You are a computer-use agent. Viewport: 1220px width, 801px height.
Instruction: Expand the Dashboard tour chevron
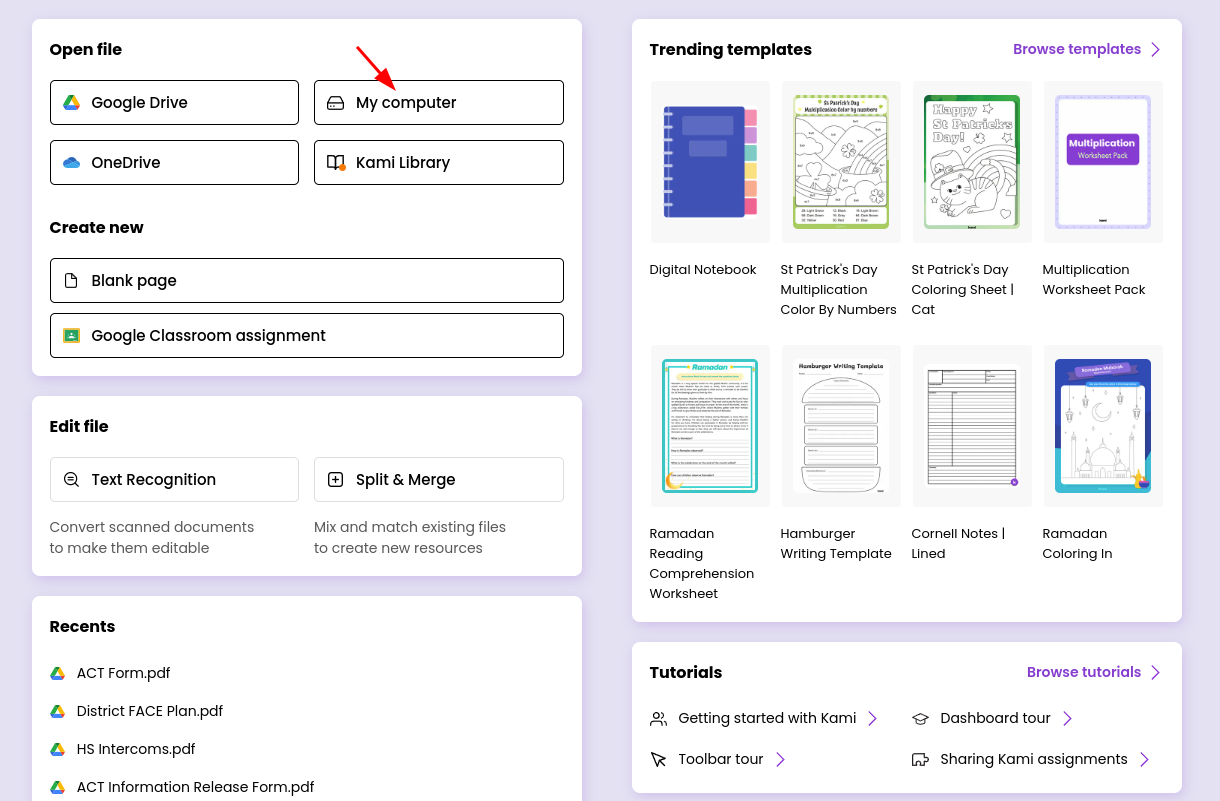tap(1067, 719)
